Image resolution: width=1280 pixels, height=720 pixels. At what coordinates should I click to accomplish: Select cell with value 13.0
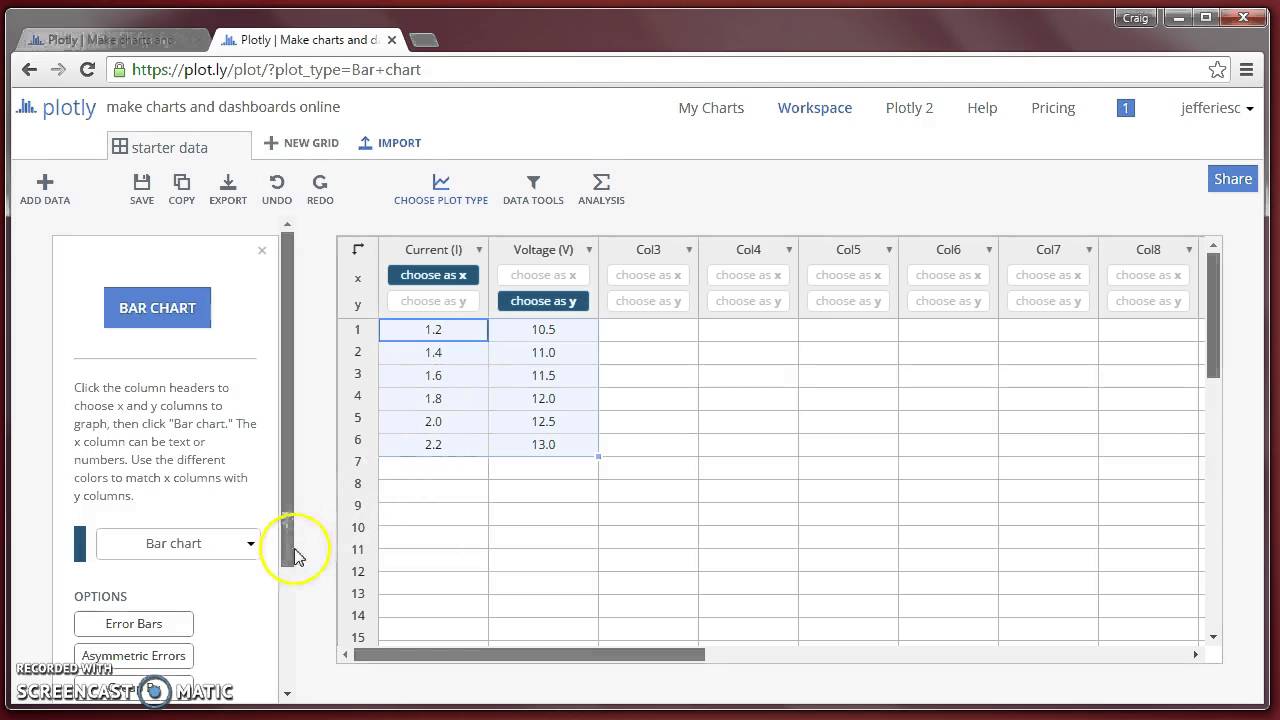tap(543, 444)
